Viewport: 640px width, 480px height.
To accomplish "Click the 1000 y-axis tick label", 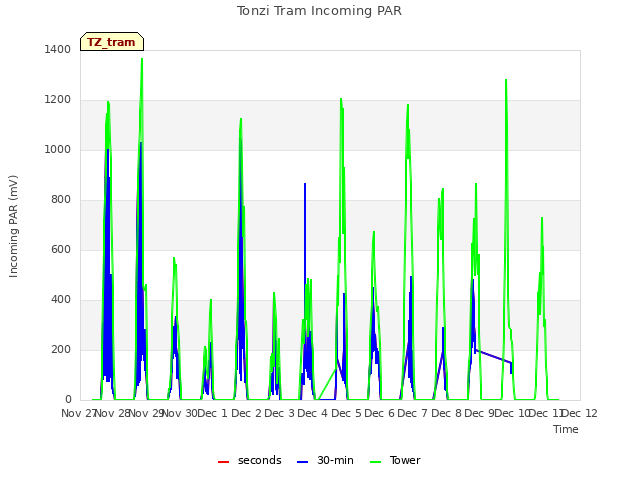I will 58,149.
